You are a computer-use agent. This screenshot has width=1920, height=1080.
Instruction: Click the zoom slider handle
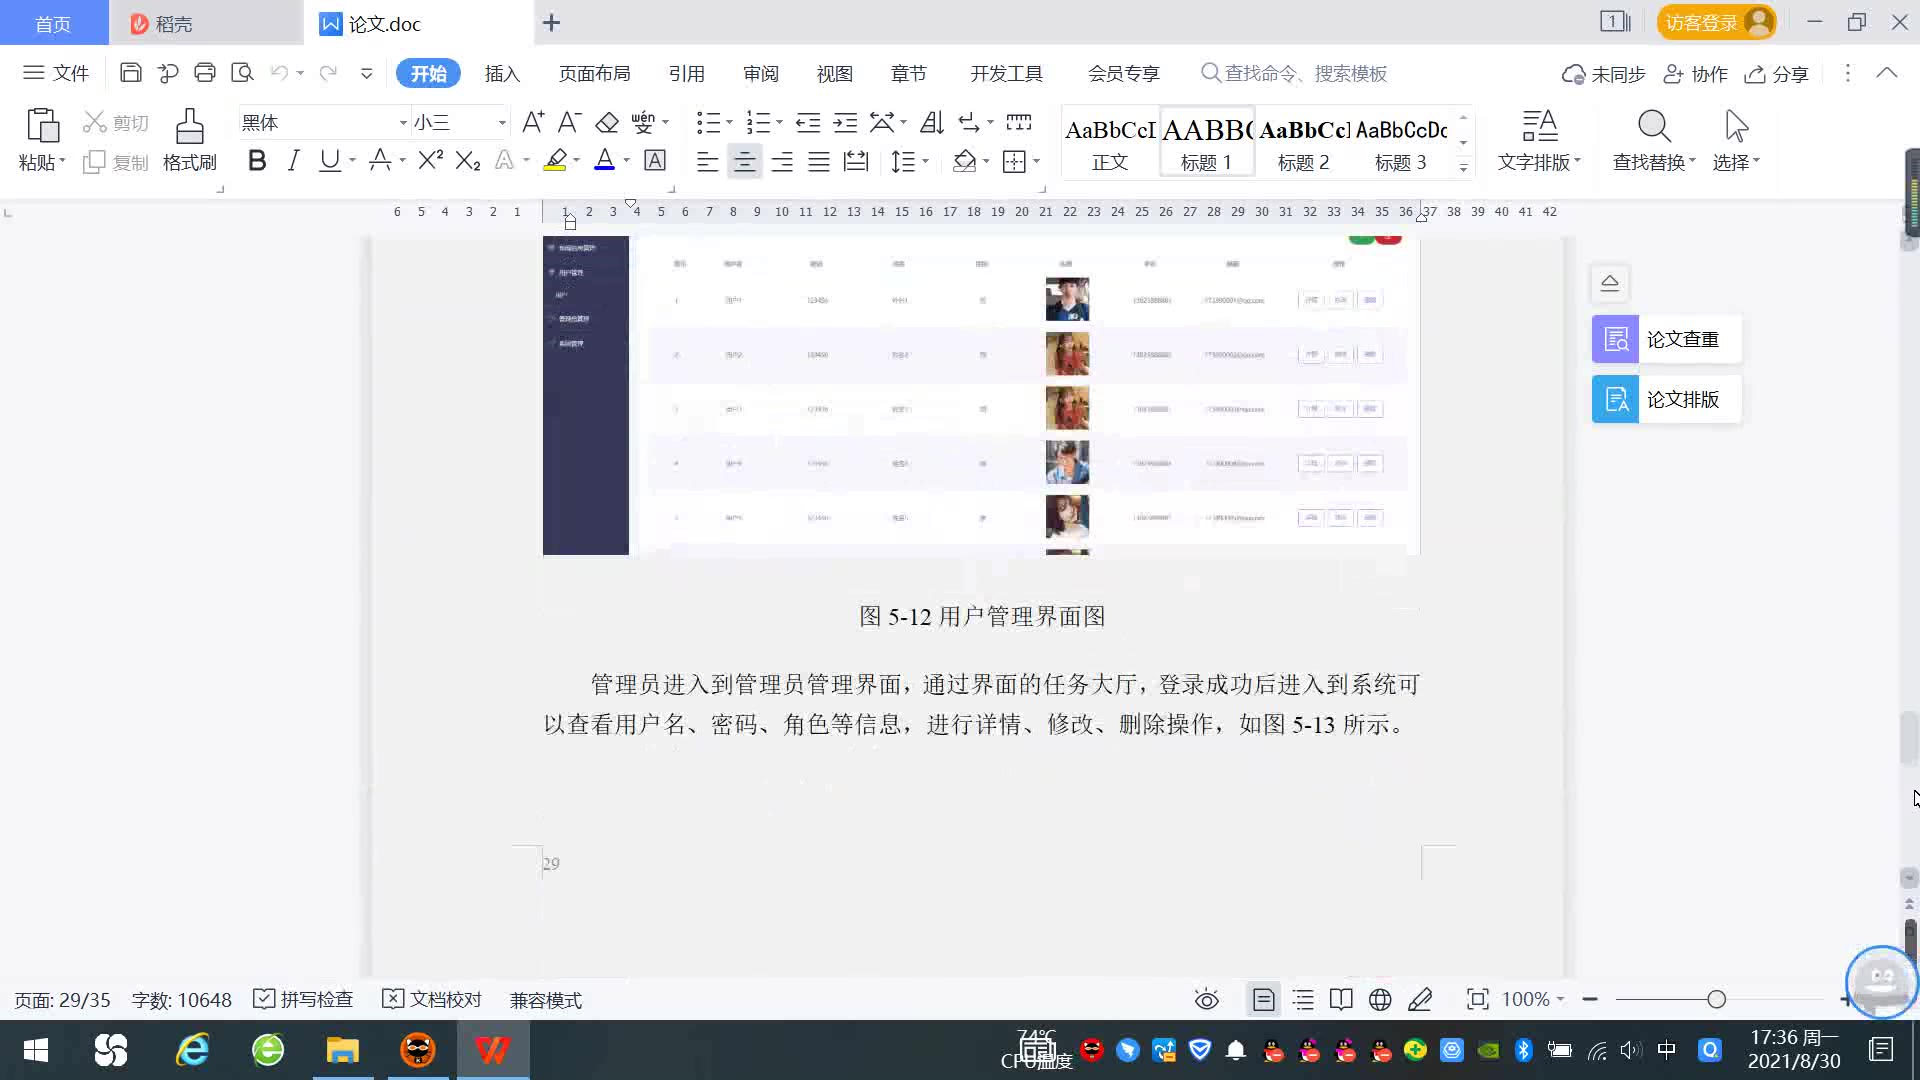pos(1716,999)
